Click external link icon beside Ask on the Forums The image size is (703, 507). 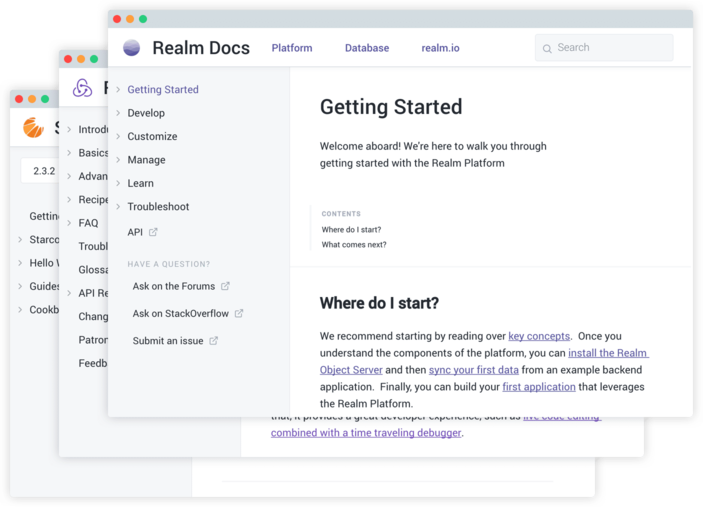[x=225, y=286]
